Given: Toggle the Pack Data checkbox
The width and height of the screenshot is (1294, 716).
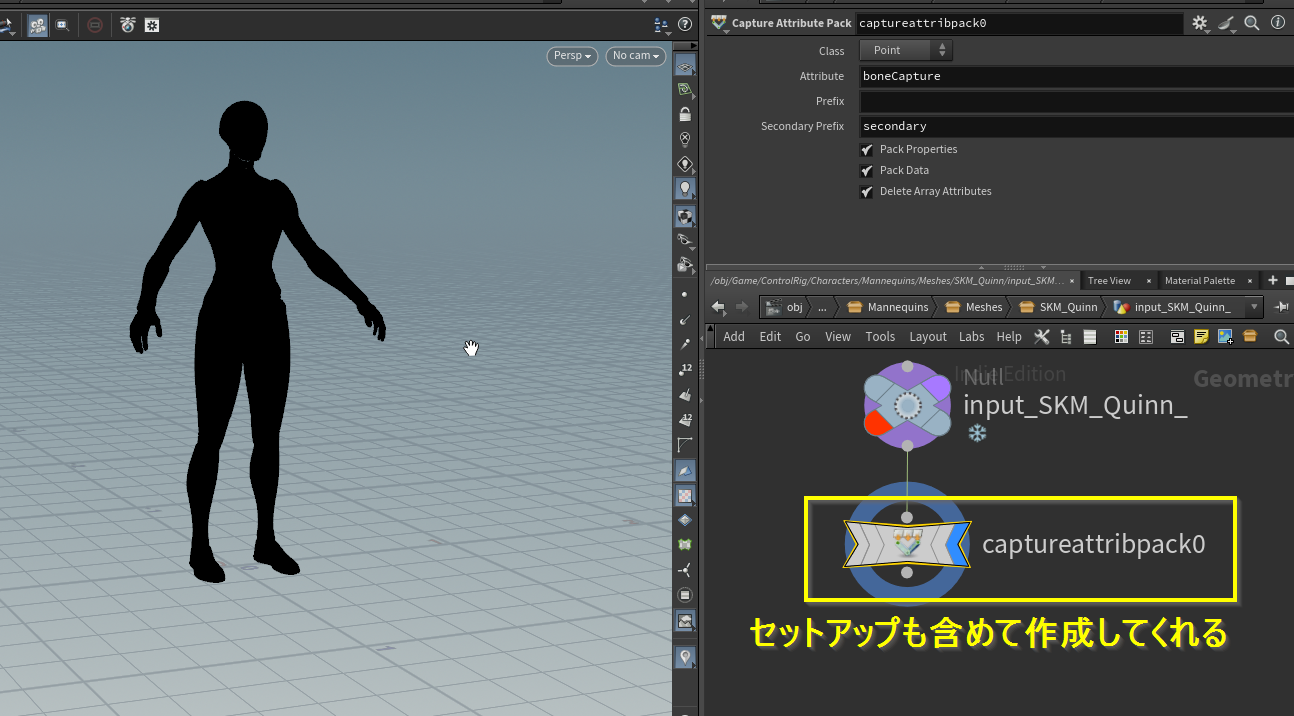Looking at the screenshot, I should [x=867, y=171].
